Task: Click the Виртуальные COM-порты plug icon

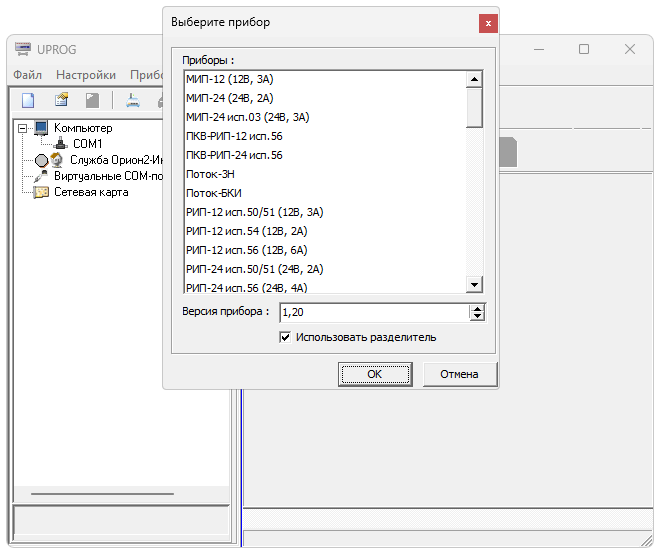Action: tap(41, 176)
